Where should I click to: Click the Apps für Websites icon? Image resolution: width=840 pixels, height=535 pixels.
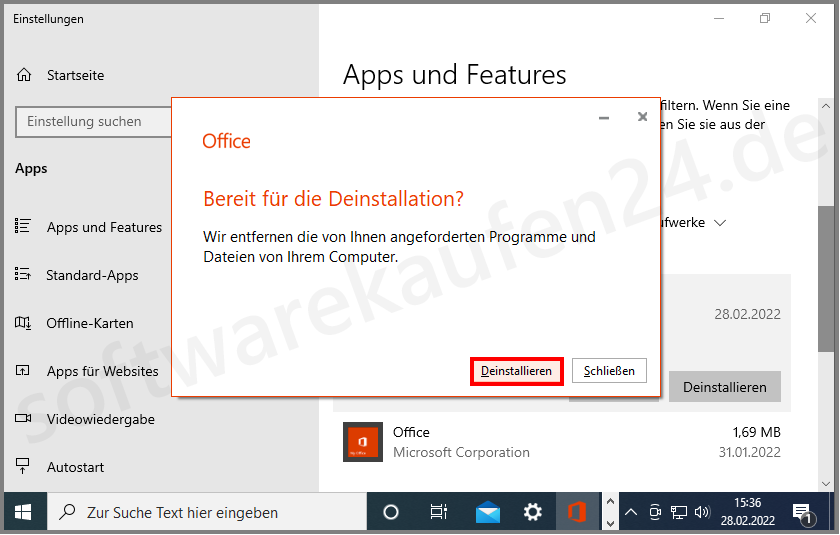tap(22, 371)
